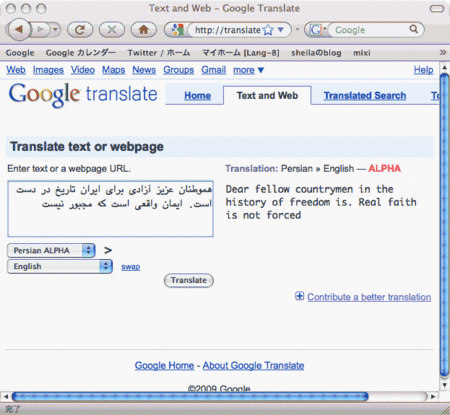Image resolution: width=450 pixels, height=415 pixels.
Task: Click the red ALPHA label
Action: [x=384, y=168]
